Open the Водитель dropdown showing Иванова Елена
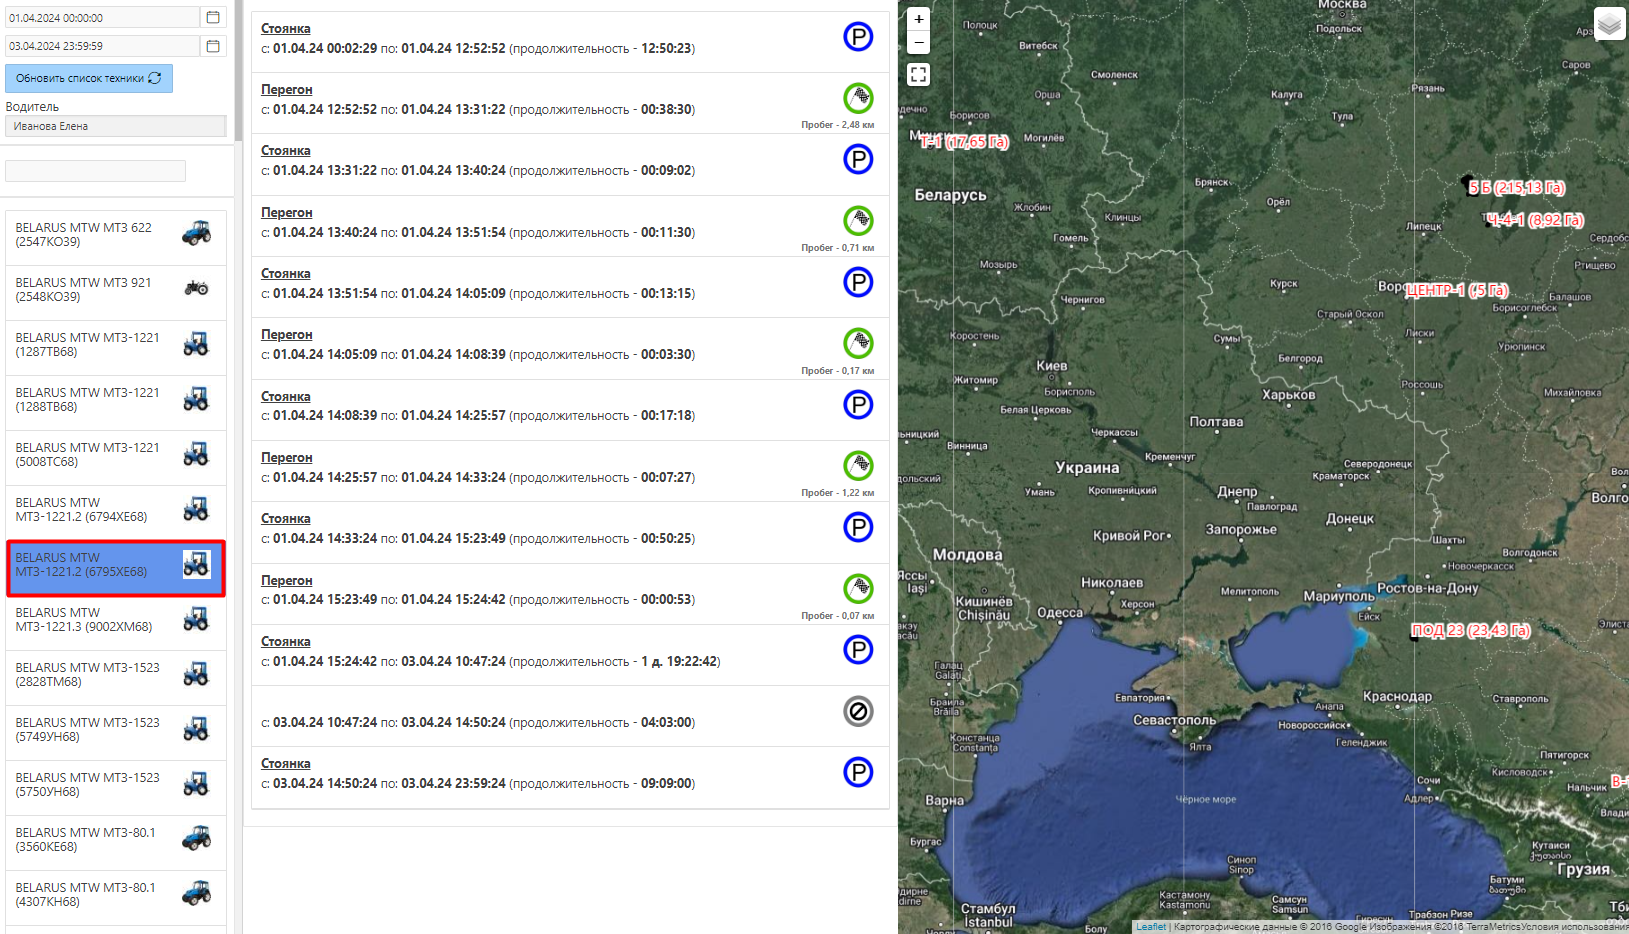This screenshot has width=1629, height=934. tap(115, 126)
